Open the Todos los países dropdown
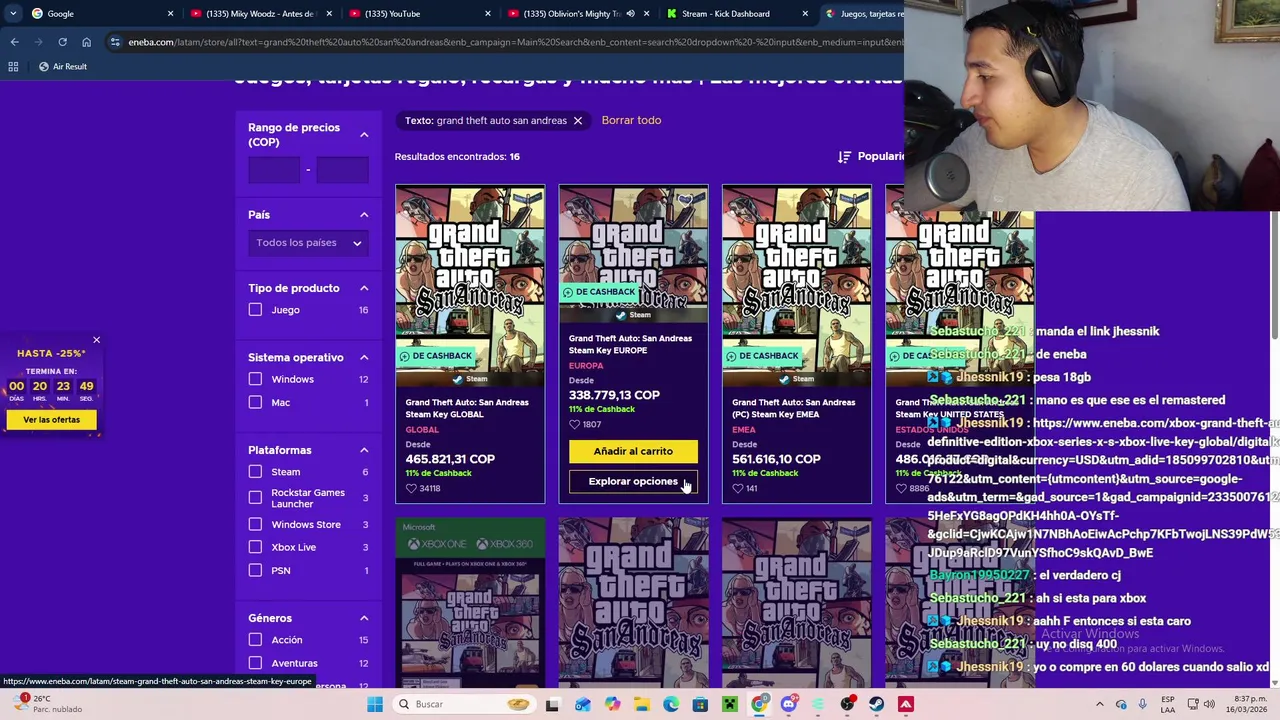Image resolution: width=1280 pixels, height=720 pixels. pyautogui.click(x=308, y=243)
